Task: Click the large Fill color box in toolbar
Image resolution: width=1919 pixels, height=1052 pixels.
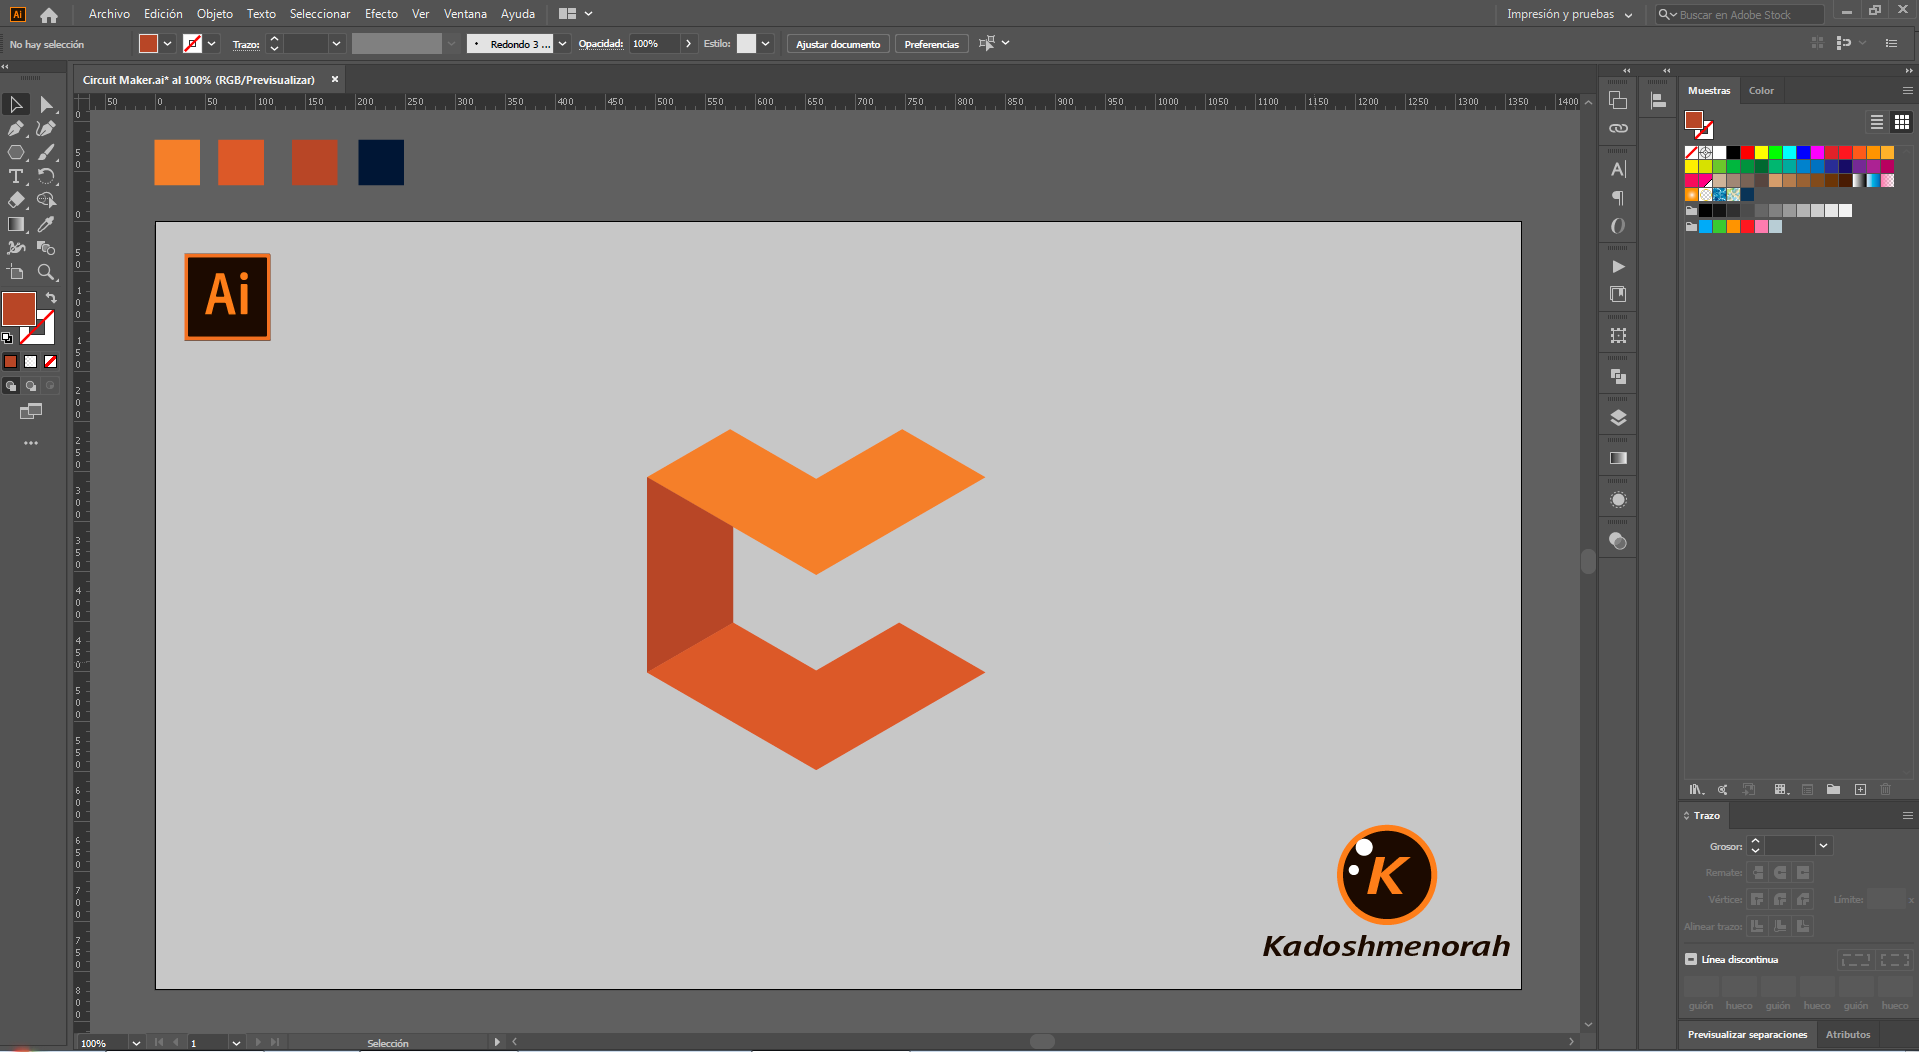Action: point(19,309)
